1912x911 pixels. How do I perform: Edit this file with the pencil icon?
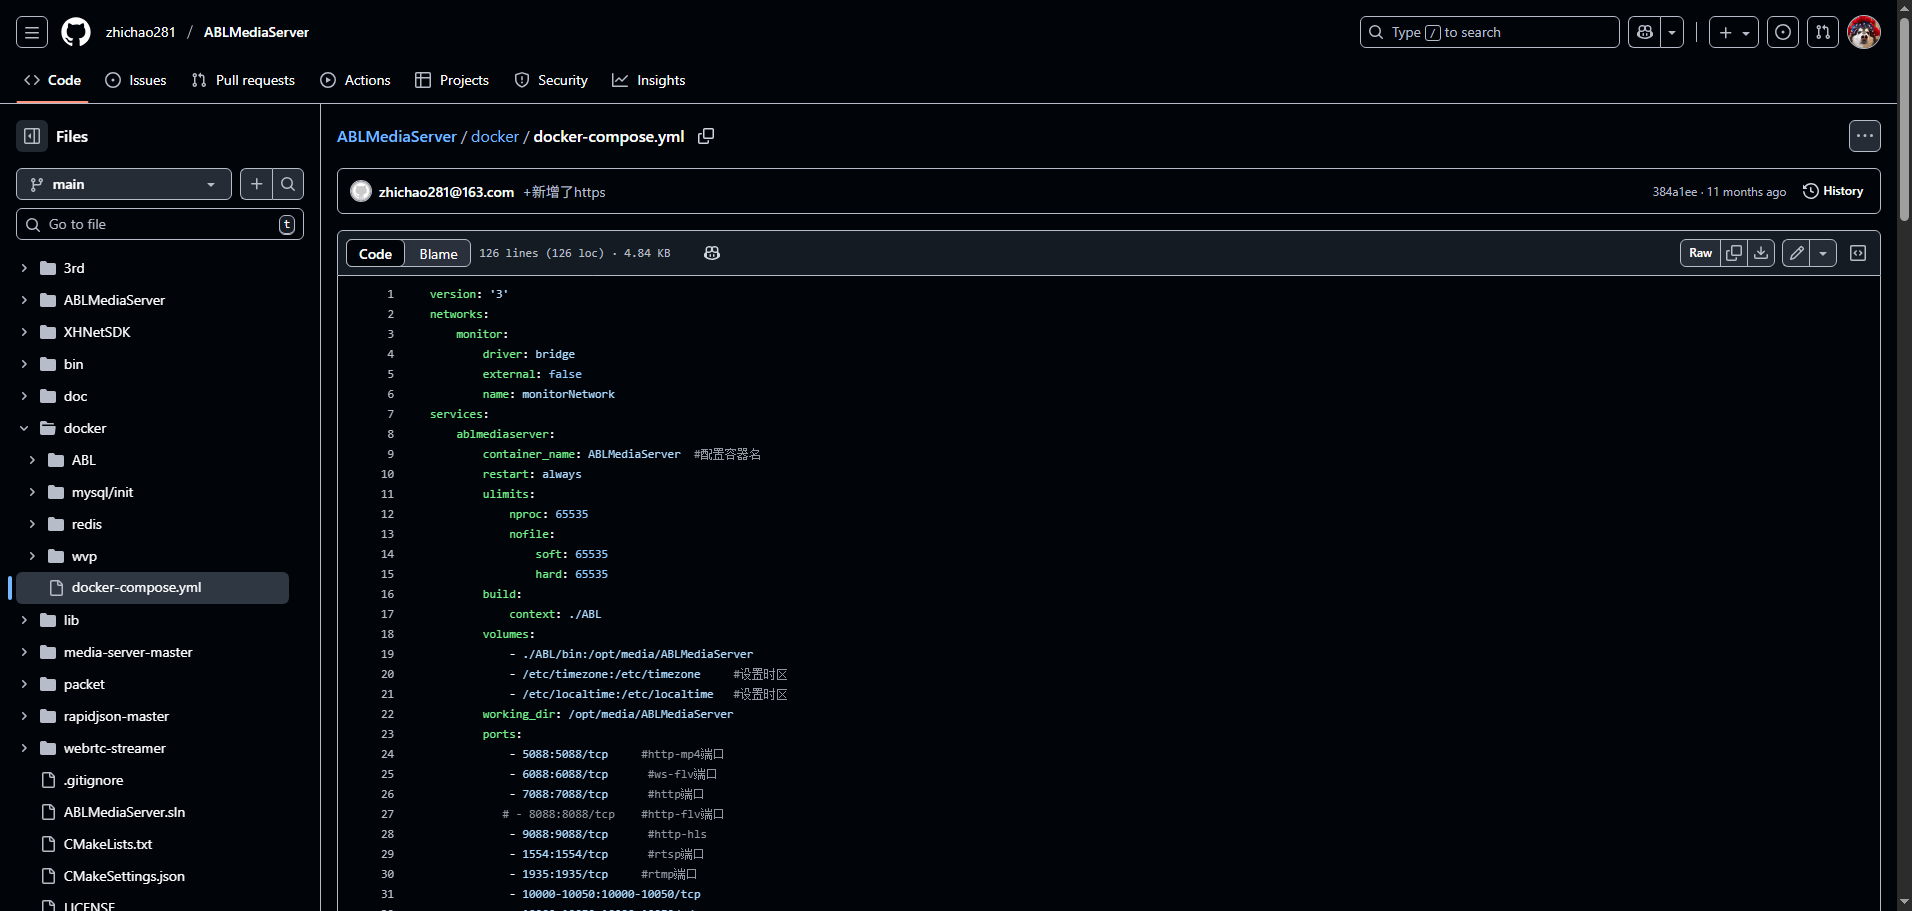(x=1797, y=253)
